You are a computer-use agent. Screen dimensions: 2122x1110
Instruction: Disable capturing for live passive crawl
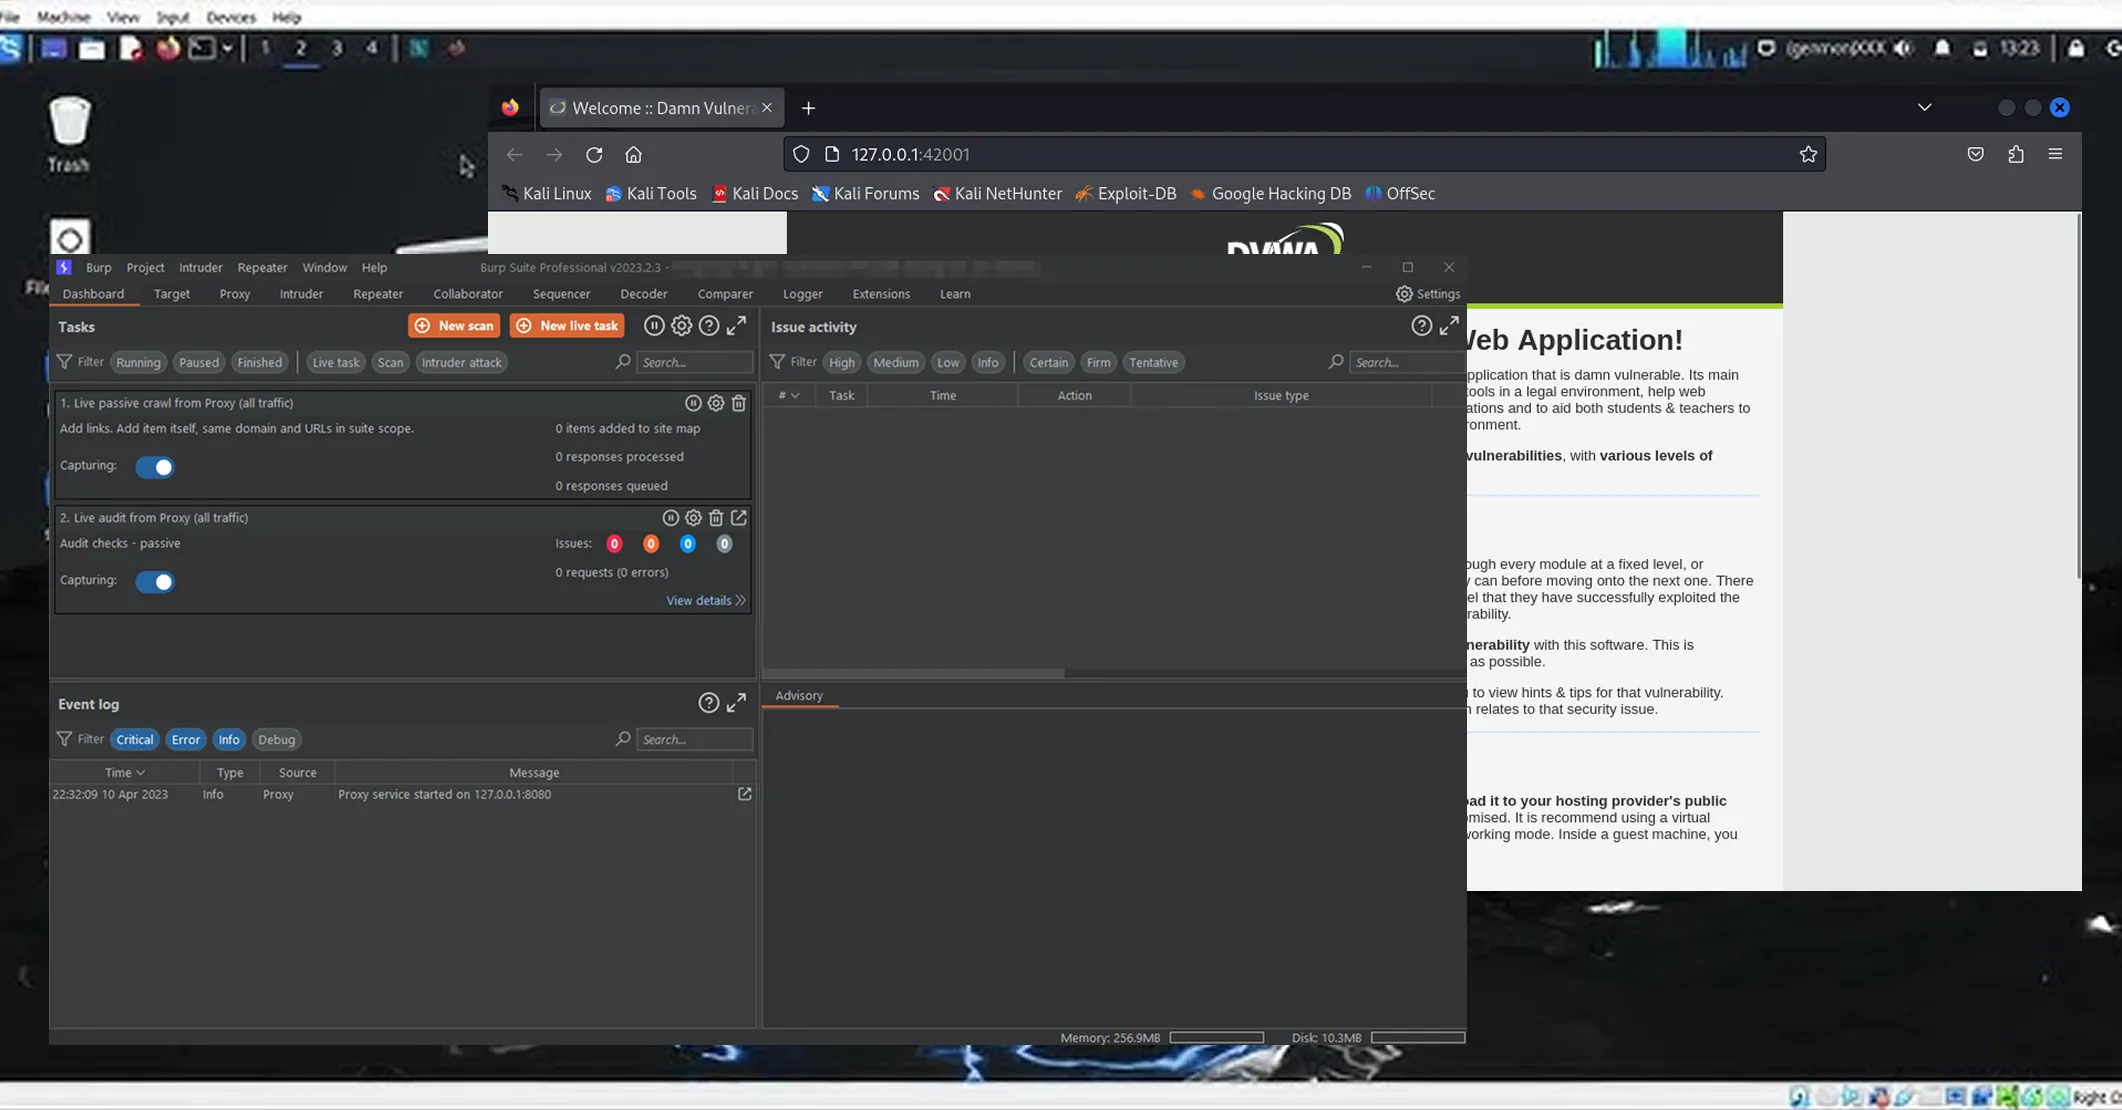coord(155,467)
